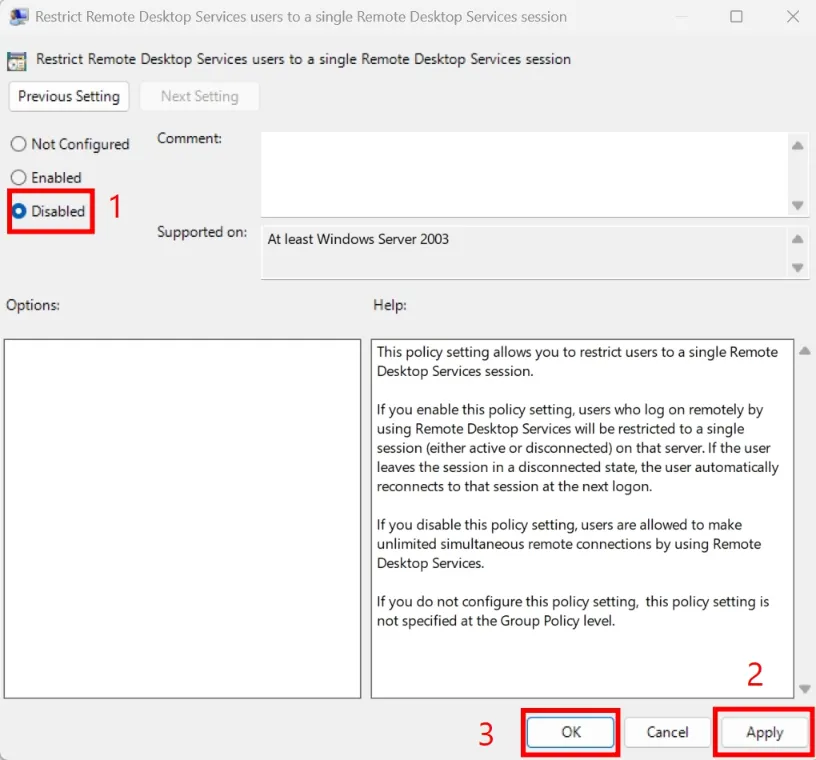Maximize the policy setting window

tap(736, 17)
